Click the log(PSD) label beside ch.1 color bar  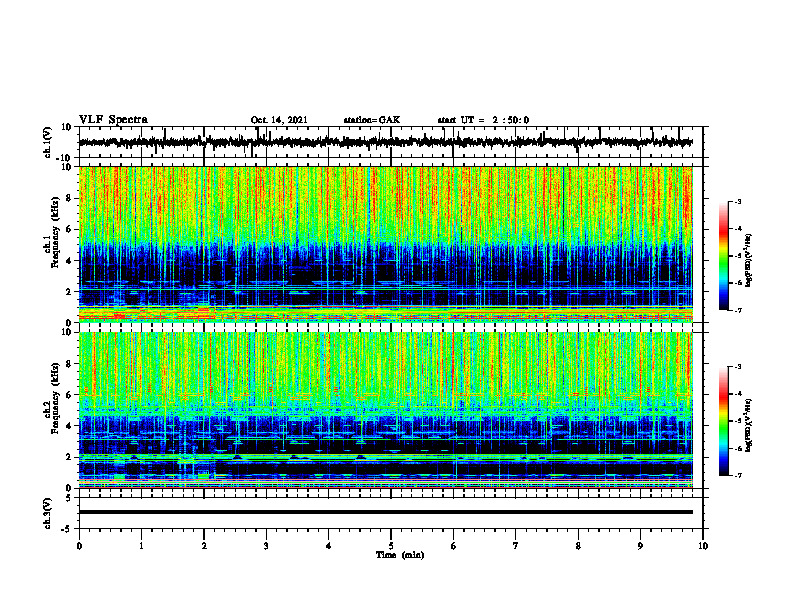tap(749, 260)
